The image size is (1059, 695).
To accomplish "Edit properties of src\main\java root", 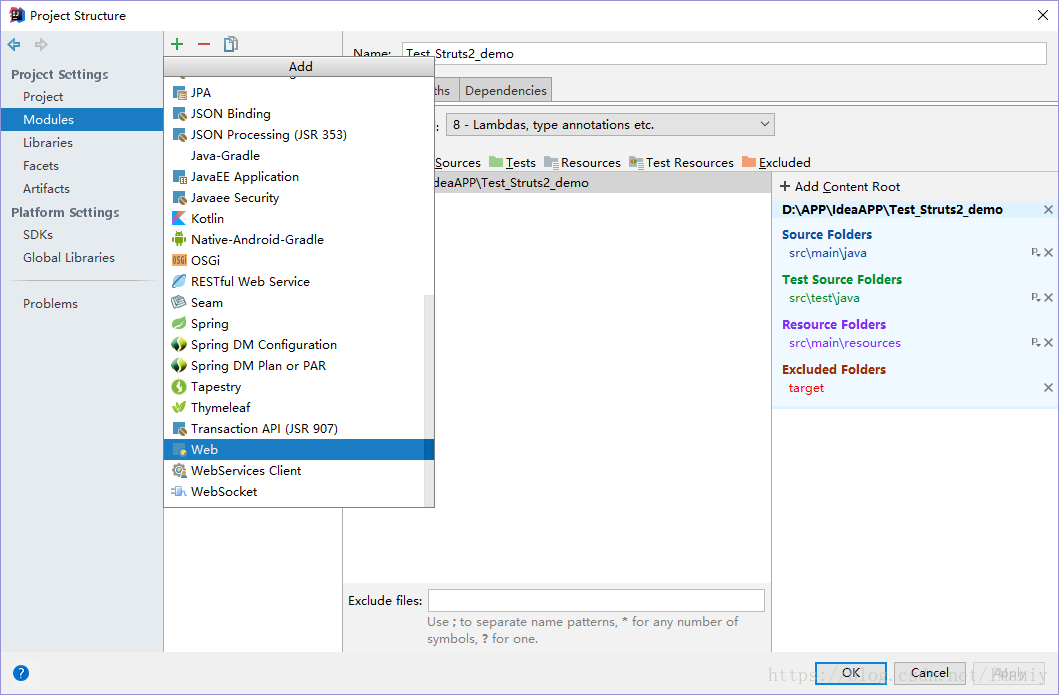I will [1035, 253].
